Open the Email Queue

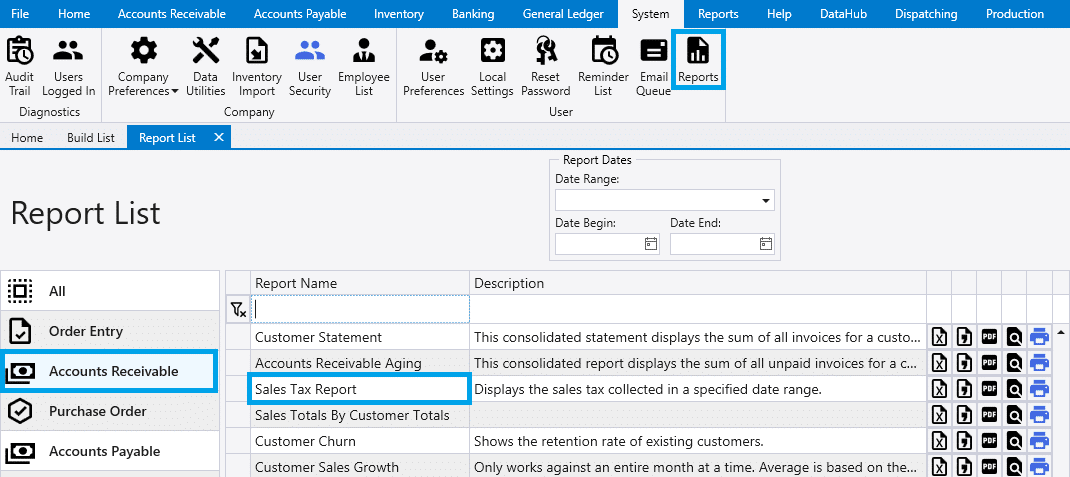[654, 66]
